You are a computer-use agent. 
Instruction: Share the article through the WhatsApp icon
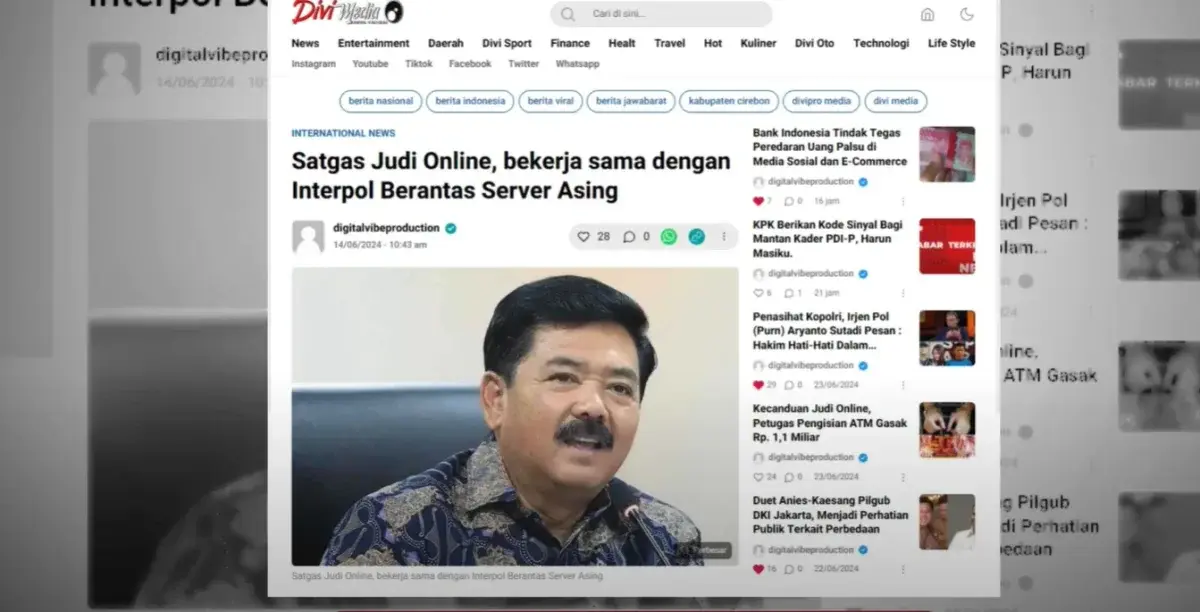tap(667, 237)
